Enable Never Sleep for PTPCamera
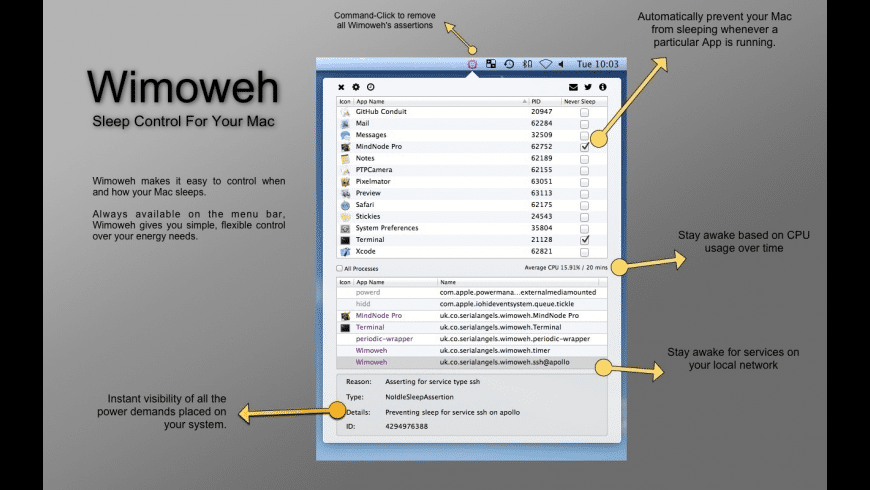870x490 pixels. 584,170
